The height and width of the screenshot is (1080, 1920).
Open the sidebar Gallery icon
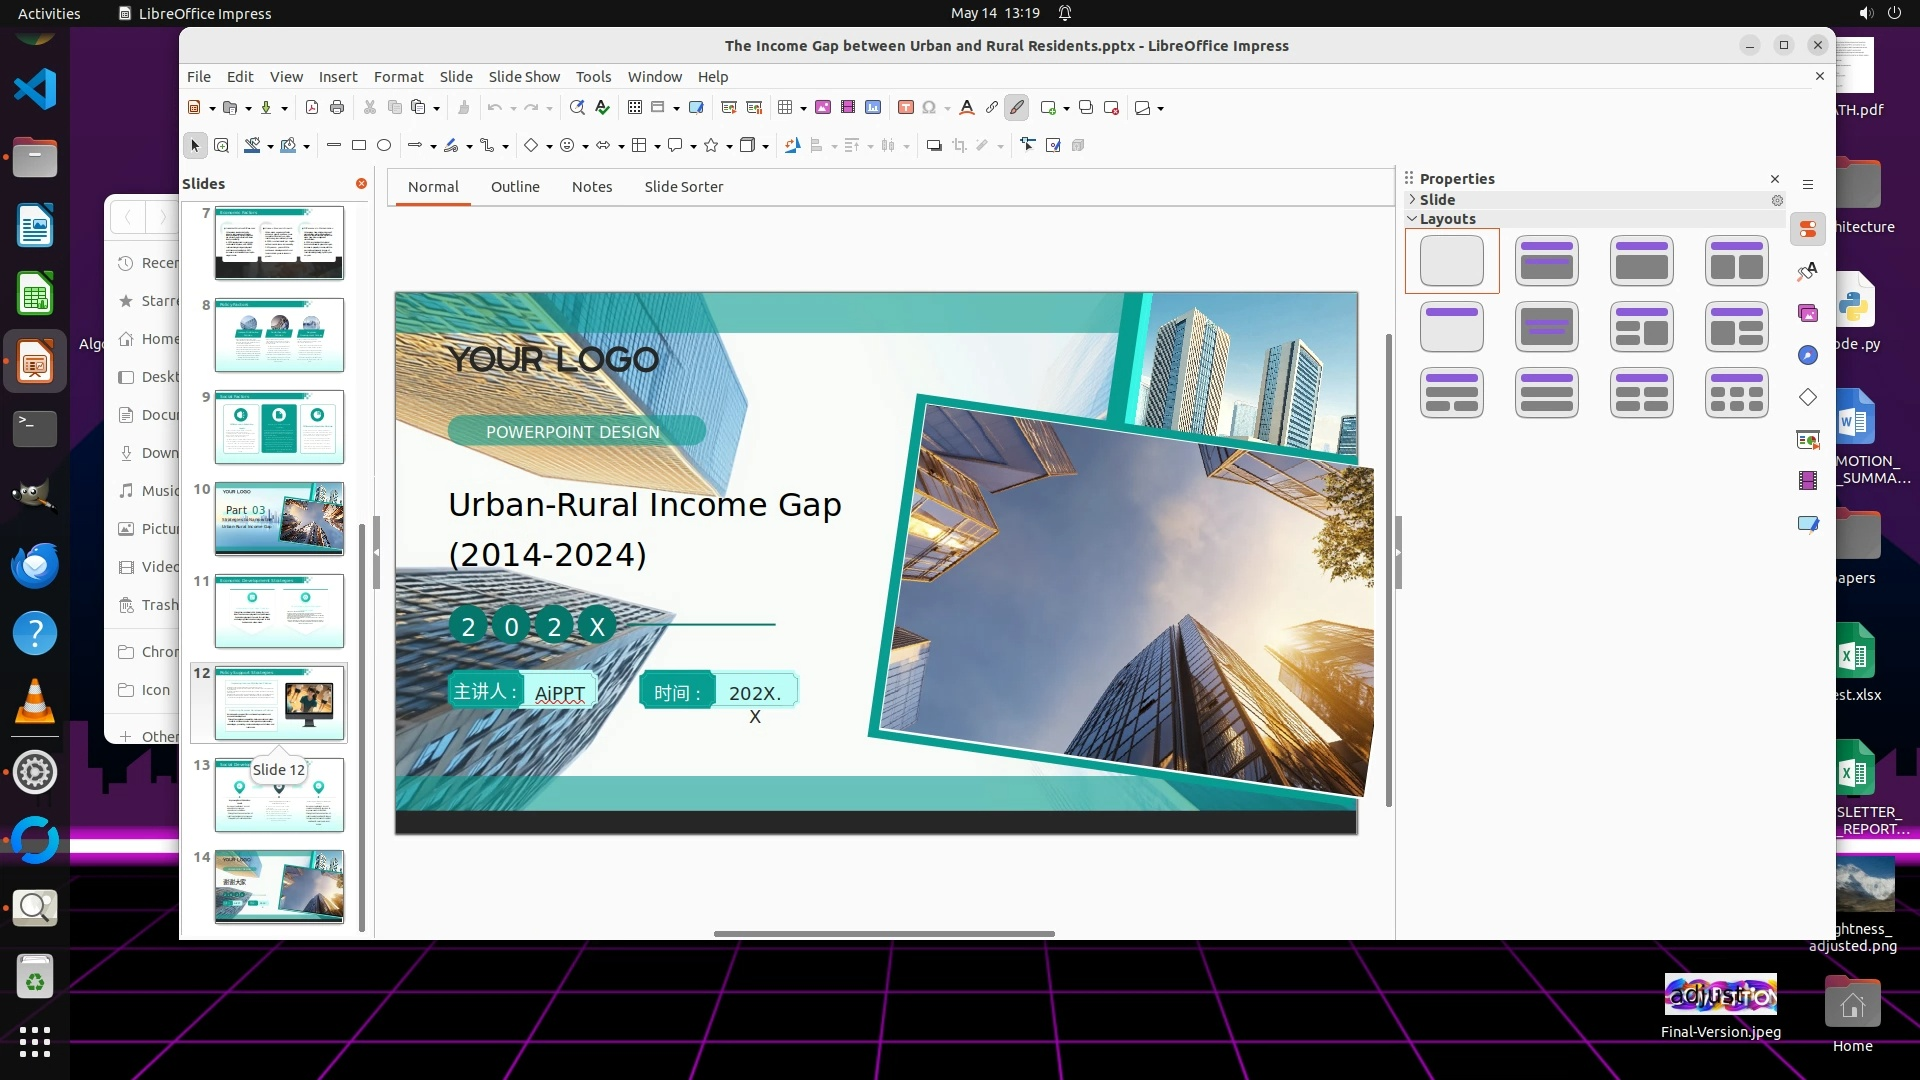pos(1807,314)
